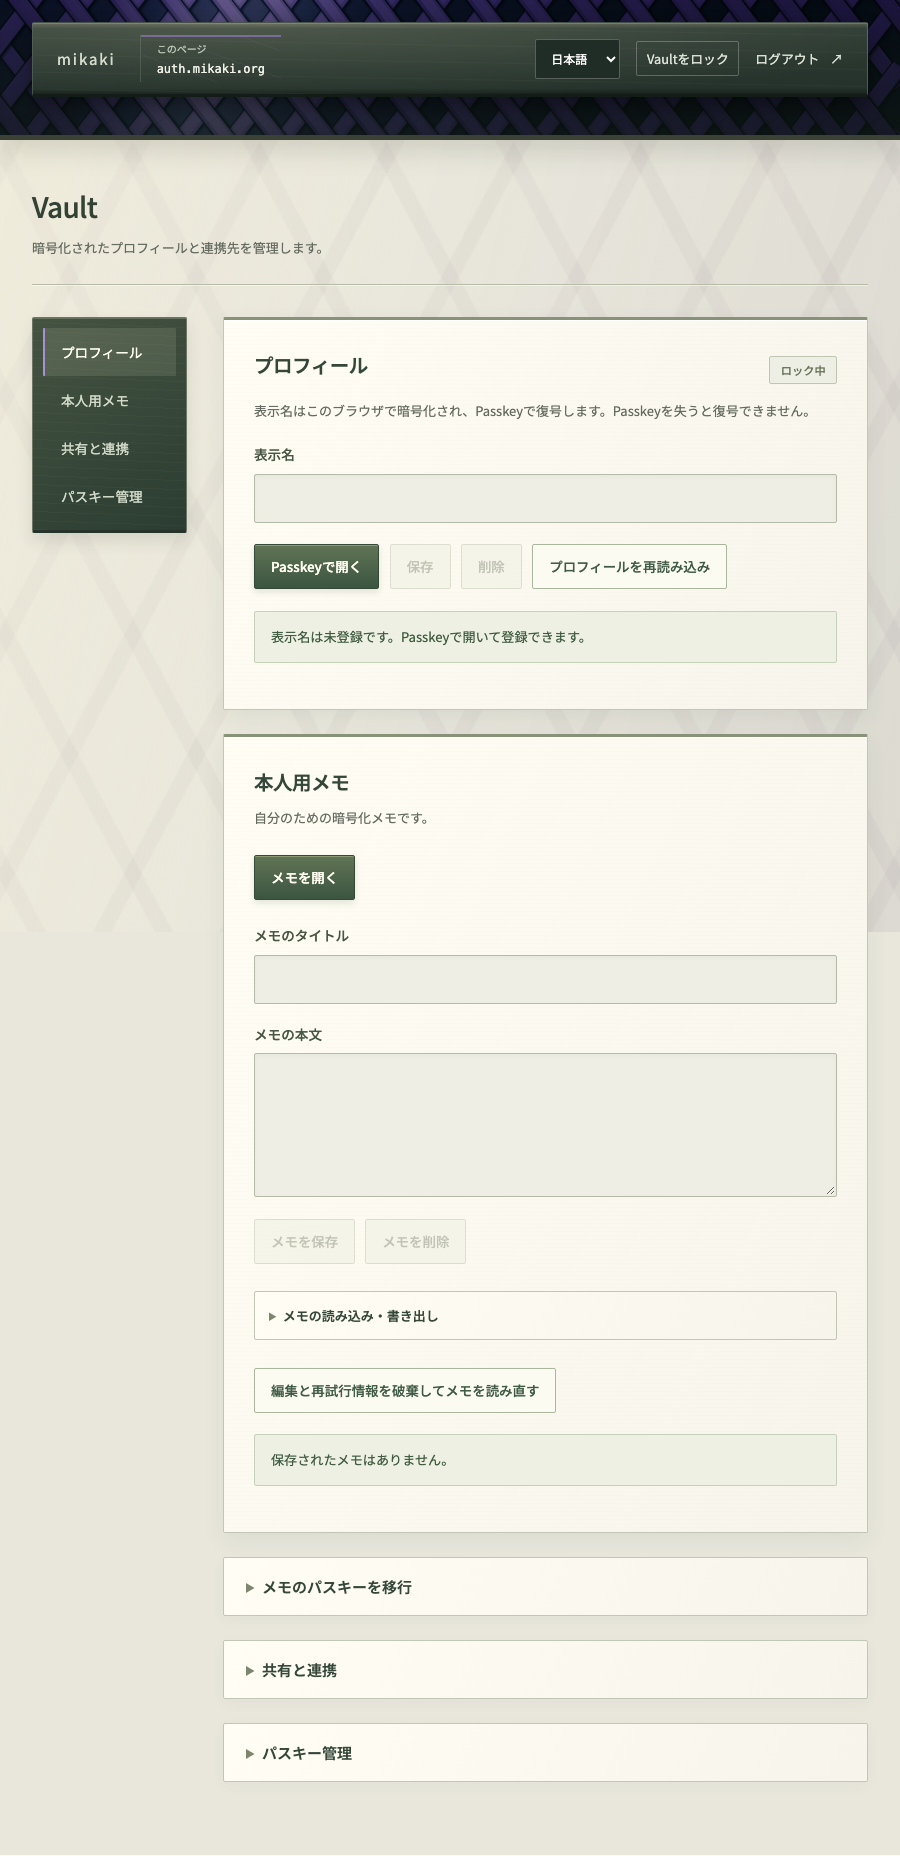
Task: Click the disabled 削除 button
Action: point(491,566)
